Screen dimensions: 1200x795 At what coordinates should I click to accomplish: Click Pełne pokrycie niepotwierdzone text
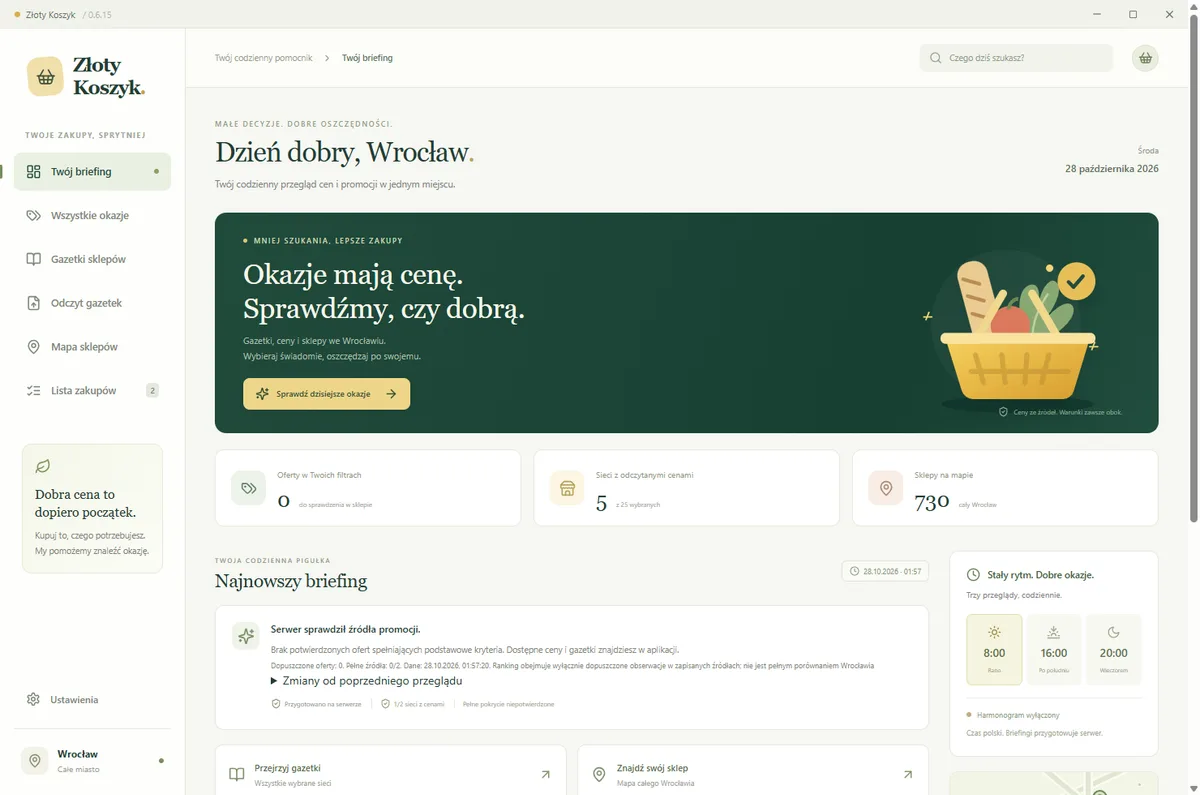coord(508,704)
